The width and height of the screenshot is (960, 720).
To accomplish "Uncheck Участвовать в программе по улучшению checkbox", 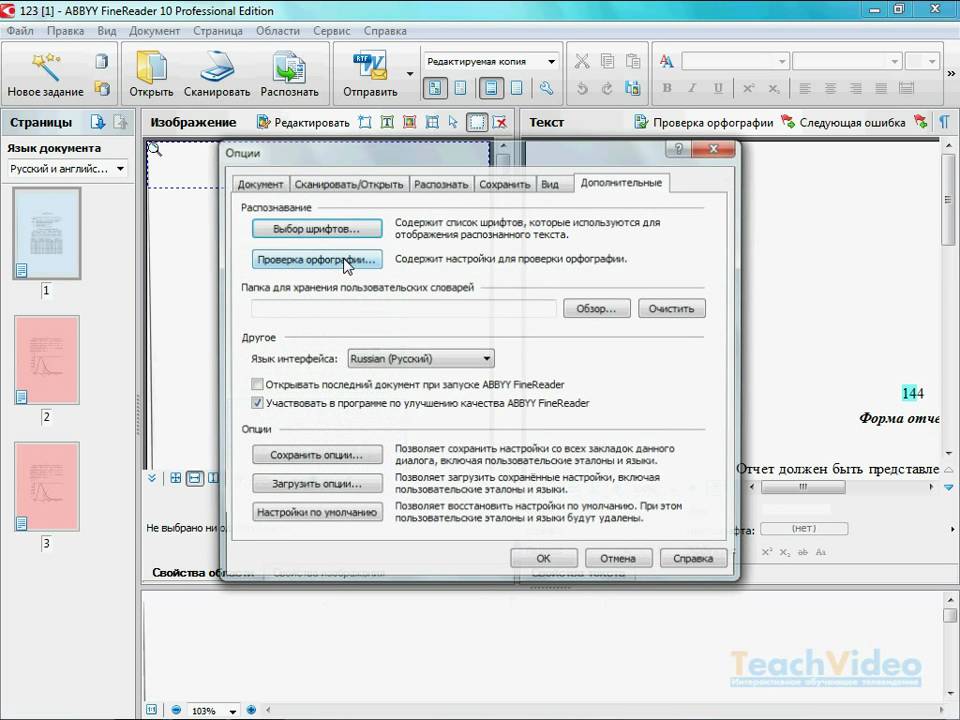I will pos(257,403).
